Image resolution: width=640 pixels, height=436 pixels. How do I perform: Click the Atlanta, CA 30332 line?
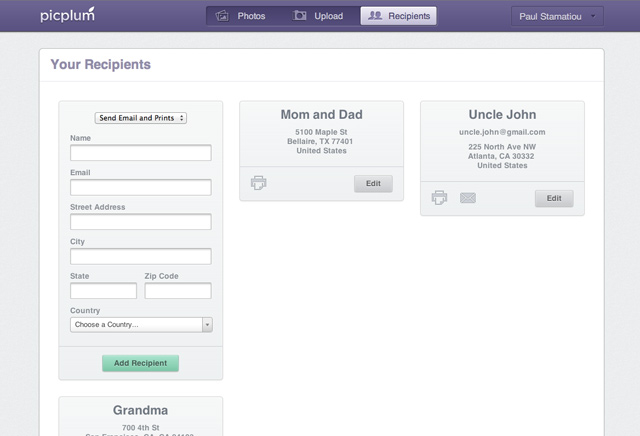(501, 156)
